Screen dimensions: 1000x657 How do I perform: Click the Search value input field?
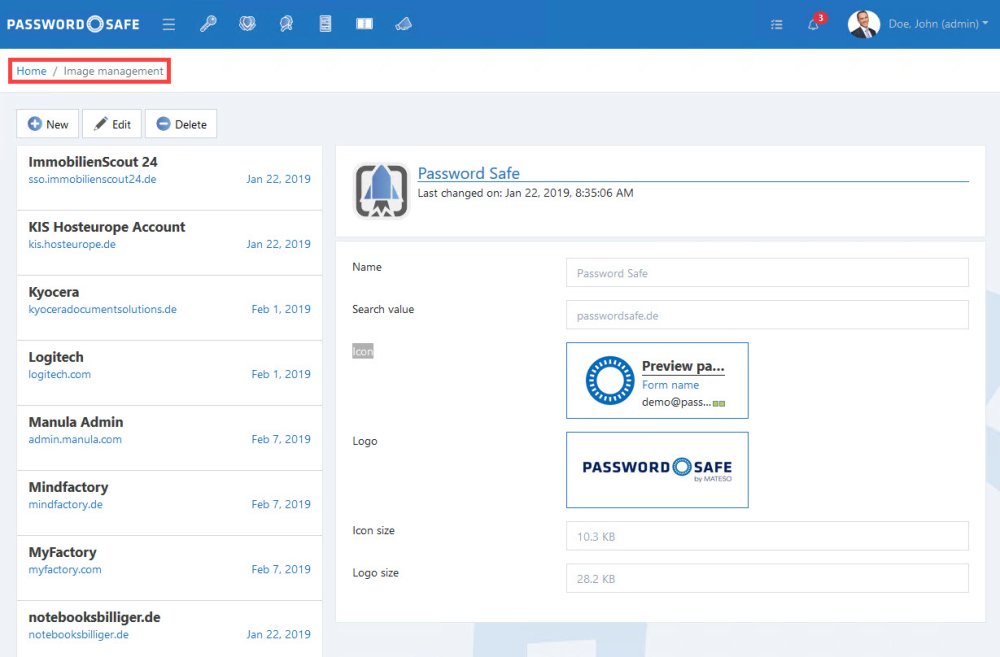pyautogui.click(x=767, y=315)
